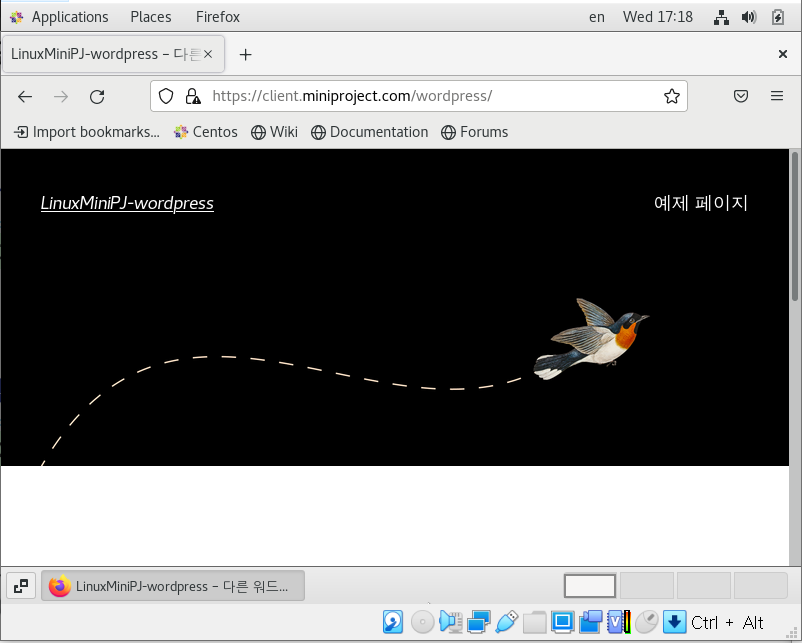
Task: Open the 예제 페이지 navigation link
Action: (x=701, y=203)
